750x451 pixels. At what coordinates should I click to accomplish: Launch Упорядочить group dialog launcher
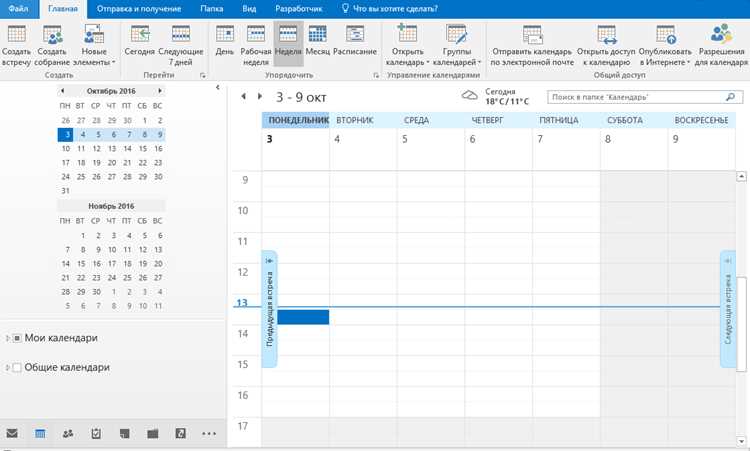[376, 75]
